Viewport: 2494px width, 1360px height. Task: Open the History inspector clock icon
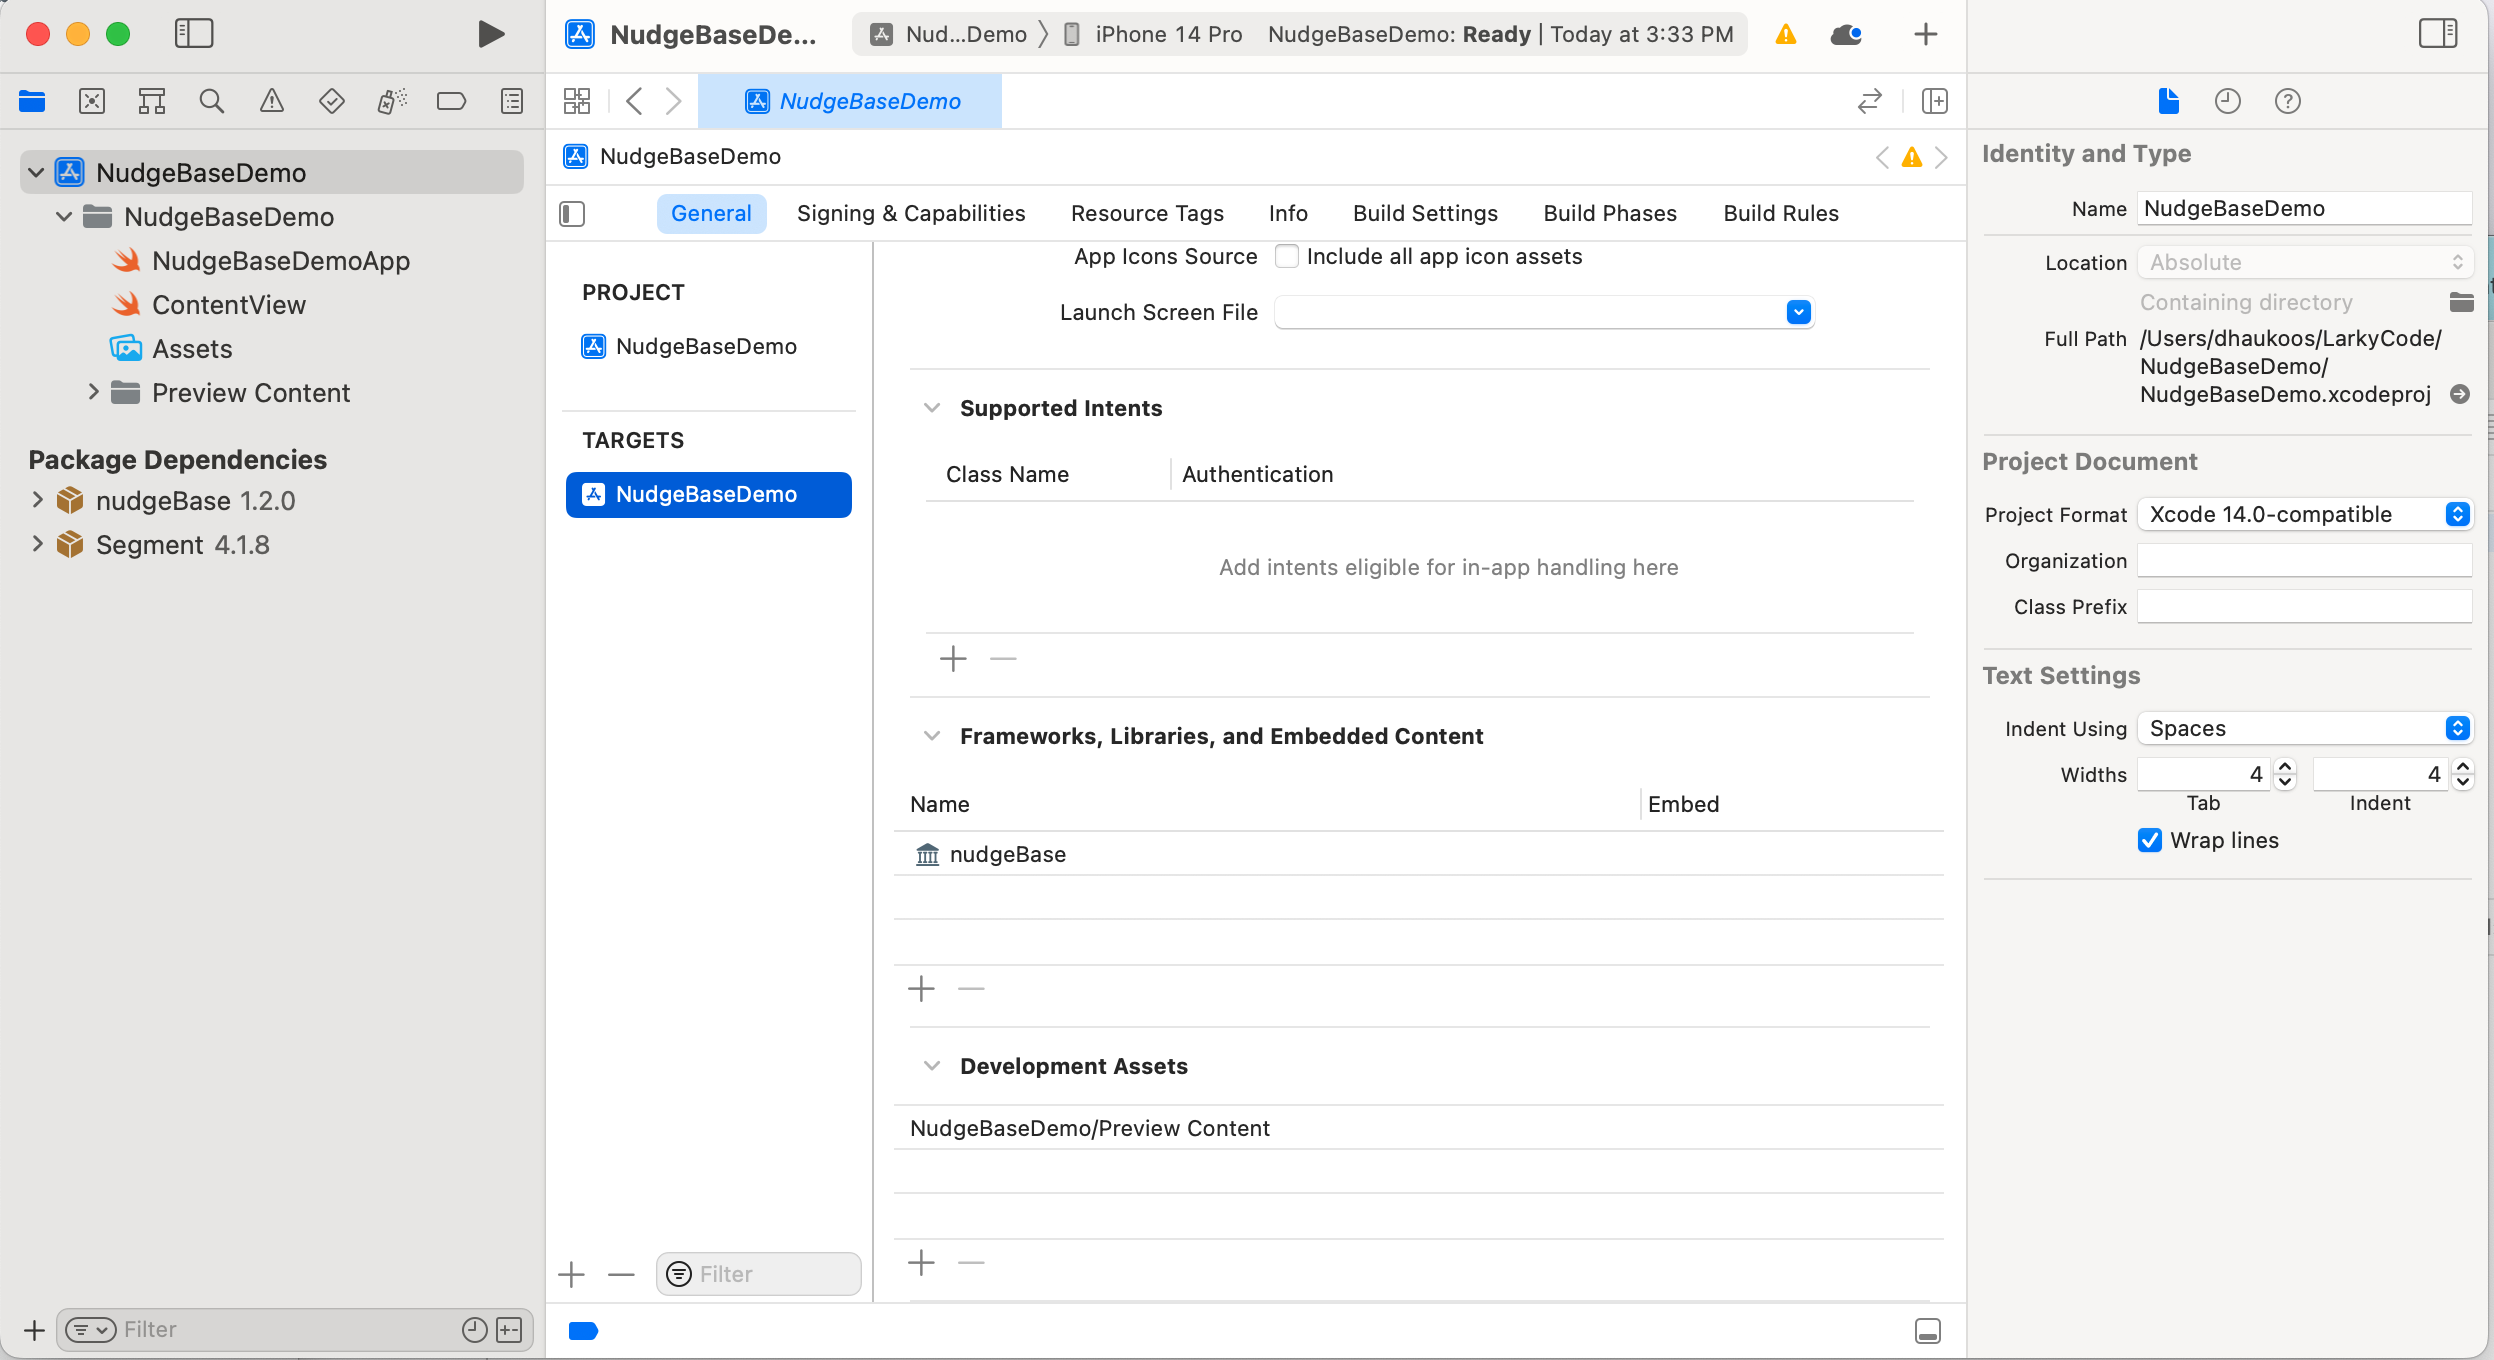2229,101
